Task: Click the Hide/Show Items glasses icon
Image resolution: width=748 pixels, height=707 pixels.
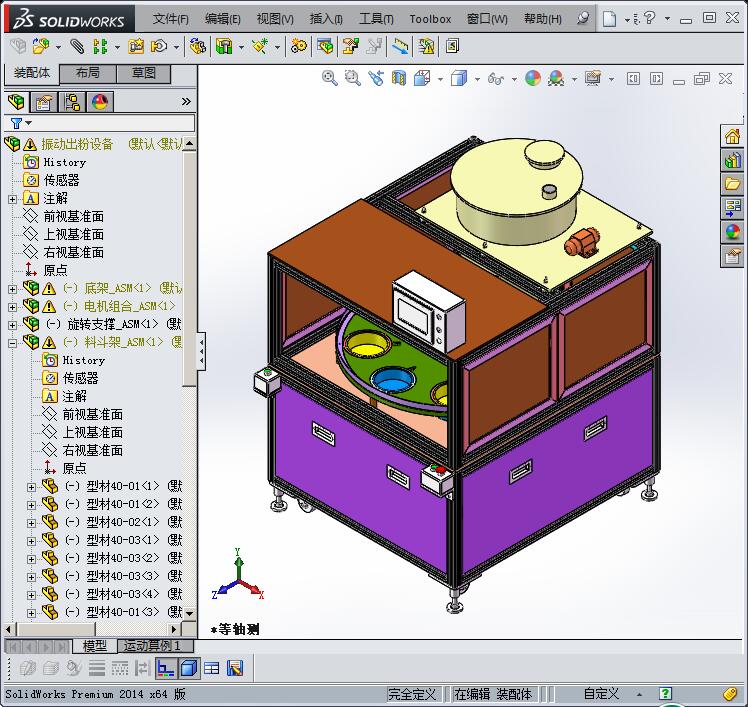Action: click(496, 78)
